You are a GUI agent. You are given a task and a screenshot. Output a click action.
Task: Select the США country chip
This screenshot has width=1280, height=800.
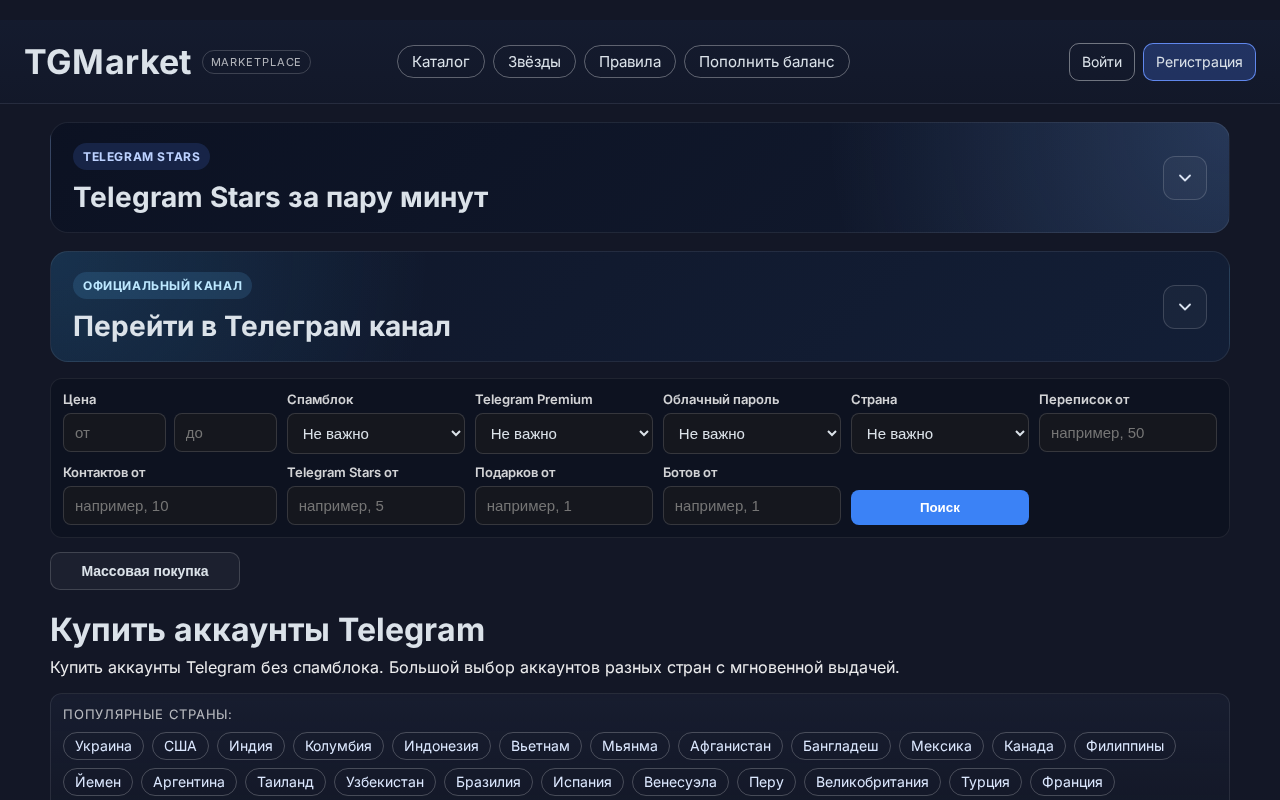[180, 746]
